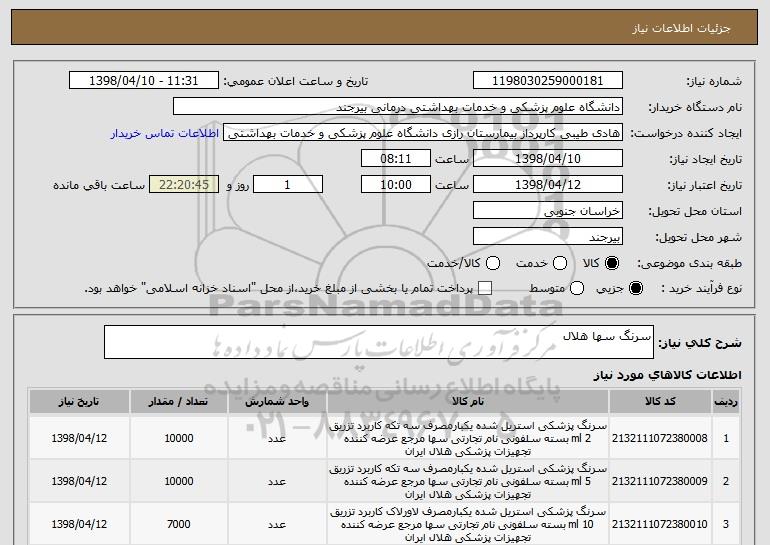Click the شماره نیاز field 1198030259000181
Viewport: 770px width, 545px height.
click(548, 81)
